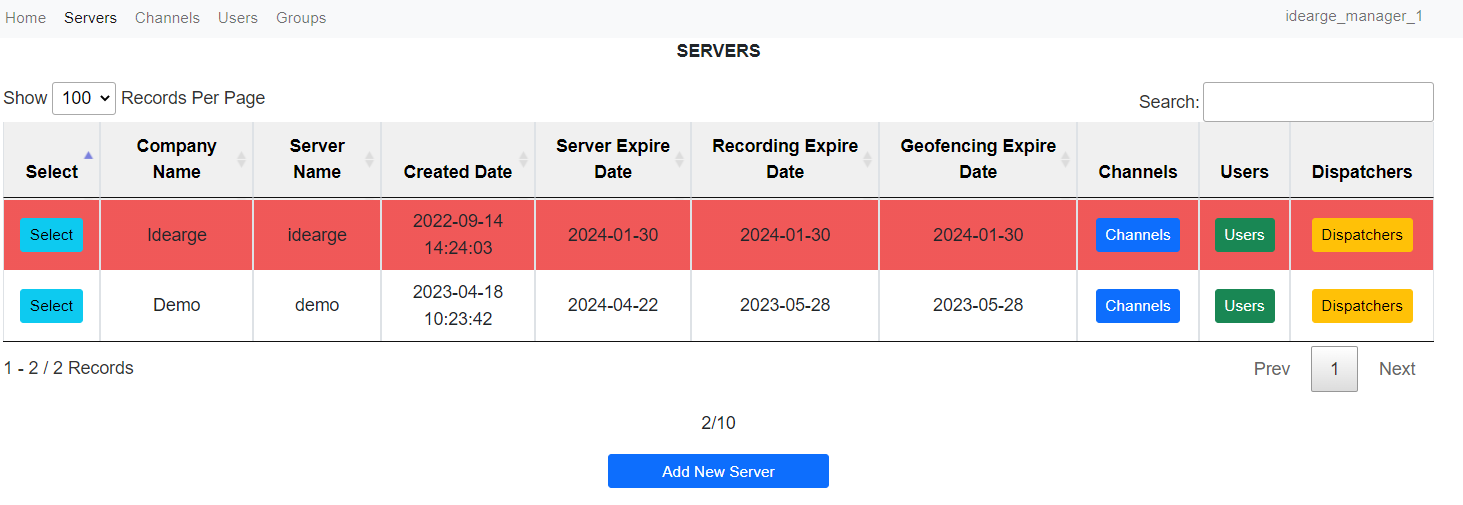Sort by Server Expire Date arrows
Image resolution: width=1463 pixels, height=505 pixels.
(x=679, y=159)
